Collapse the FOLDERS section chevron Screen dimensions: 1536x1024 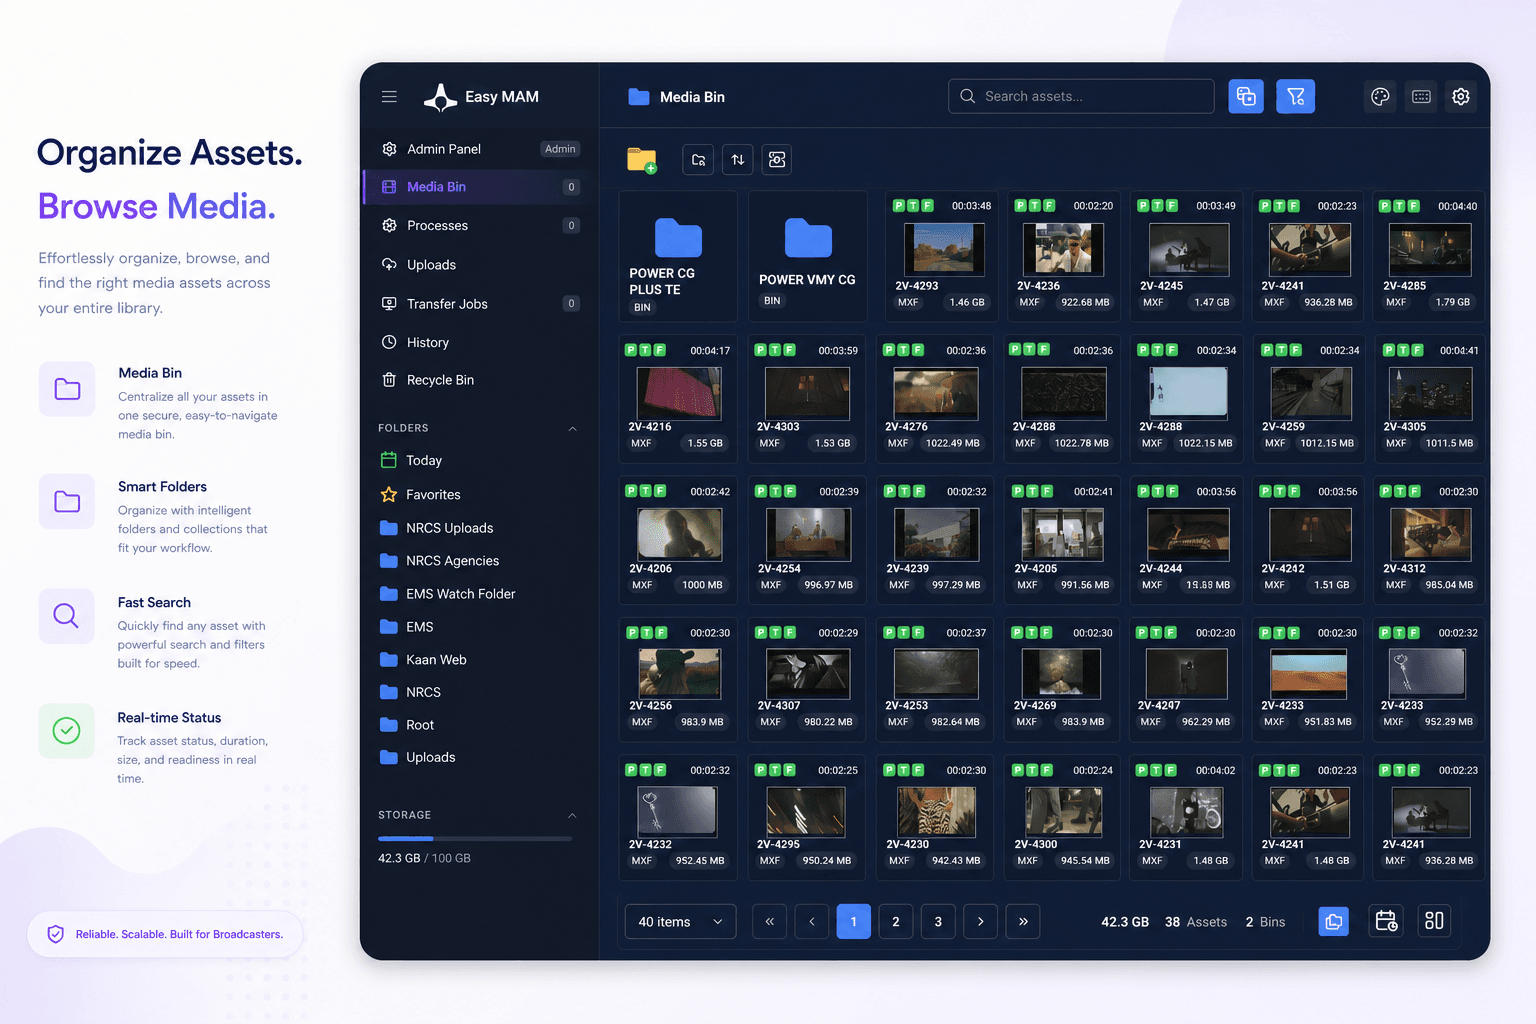point(573,428)
